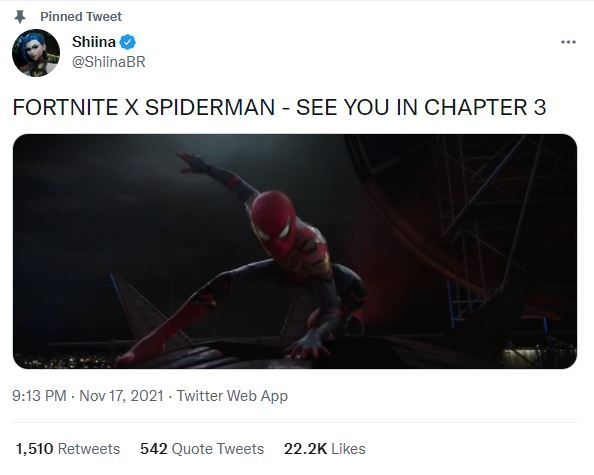The height and width of the screenshot is (475, 594).
Task: Click Spider-Man's red mask in the image
Action: [275, 223]
